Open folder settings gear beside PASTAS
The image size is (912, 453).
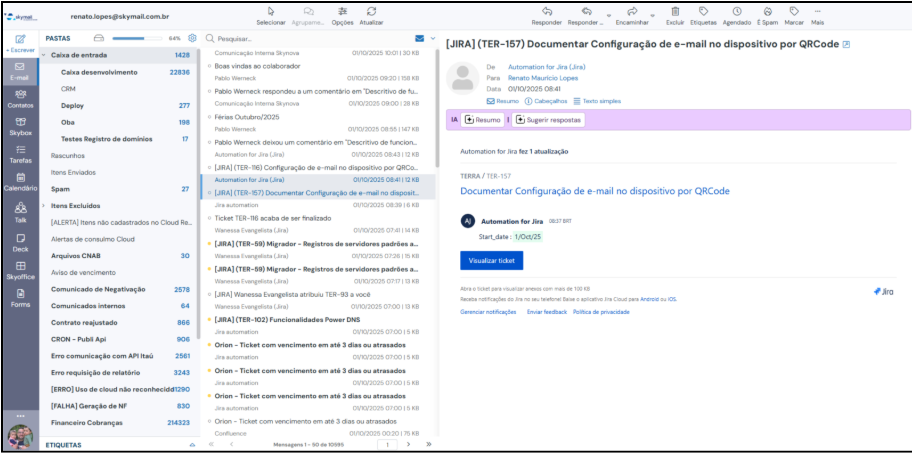[191, 38]
